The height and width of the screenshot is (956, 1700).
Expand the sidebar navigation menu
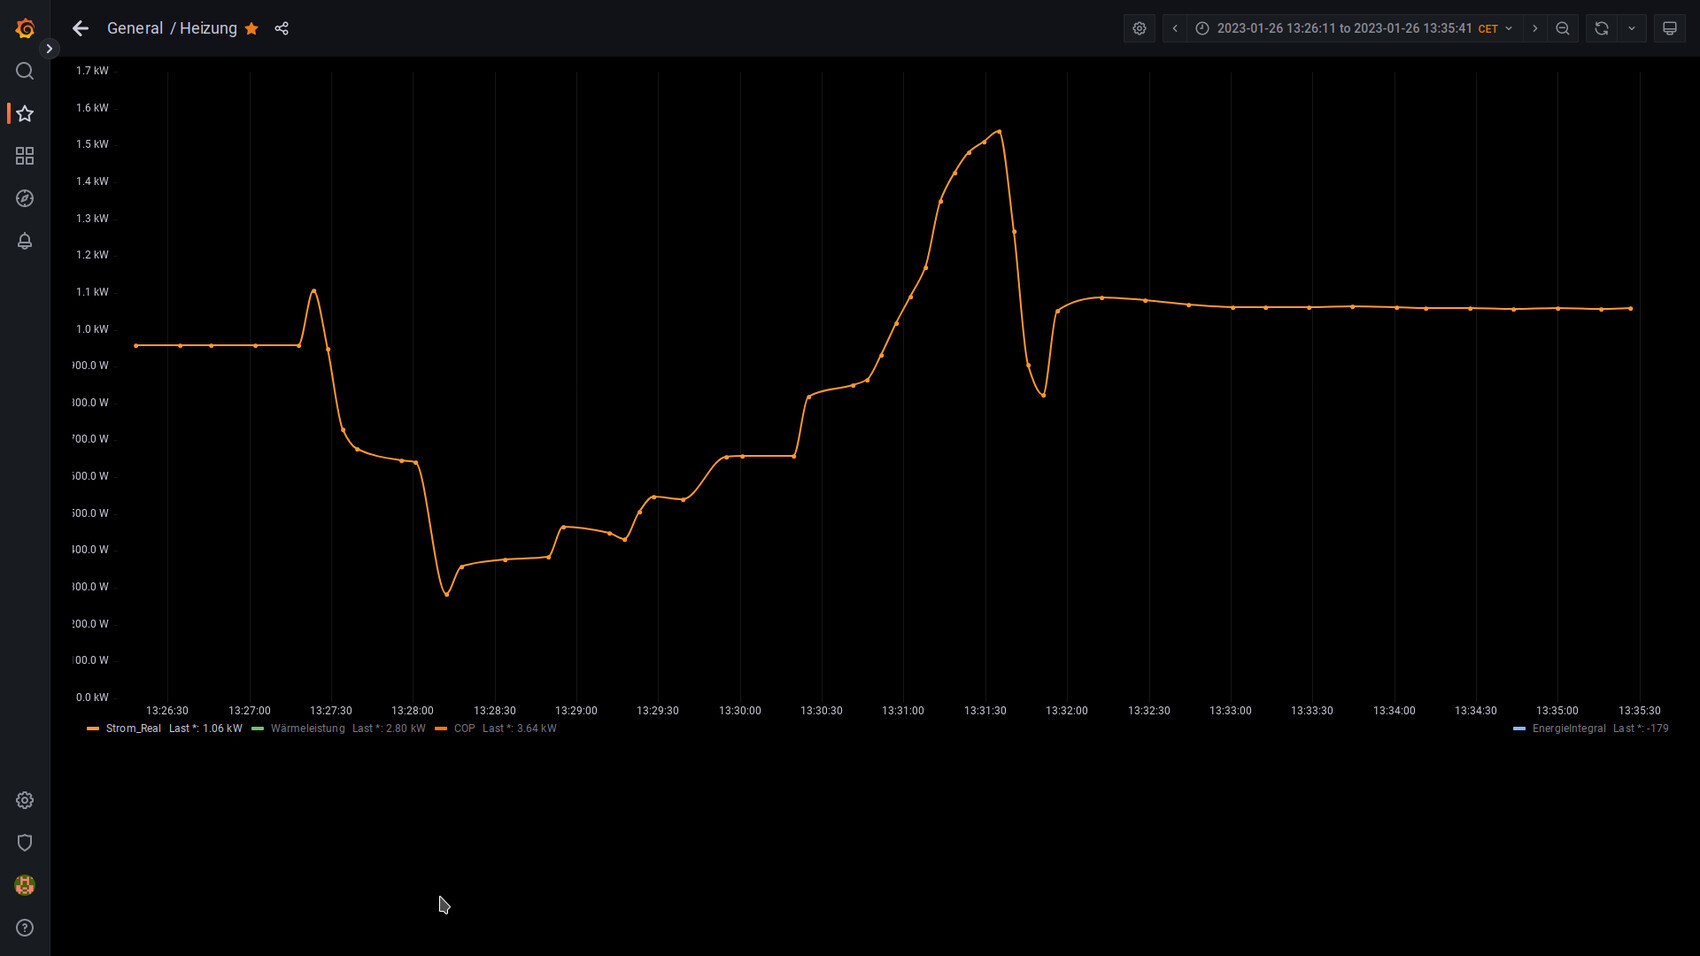49,49
